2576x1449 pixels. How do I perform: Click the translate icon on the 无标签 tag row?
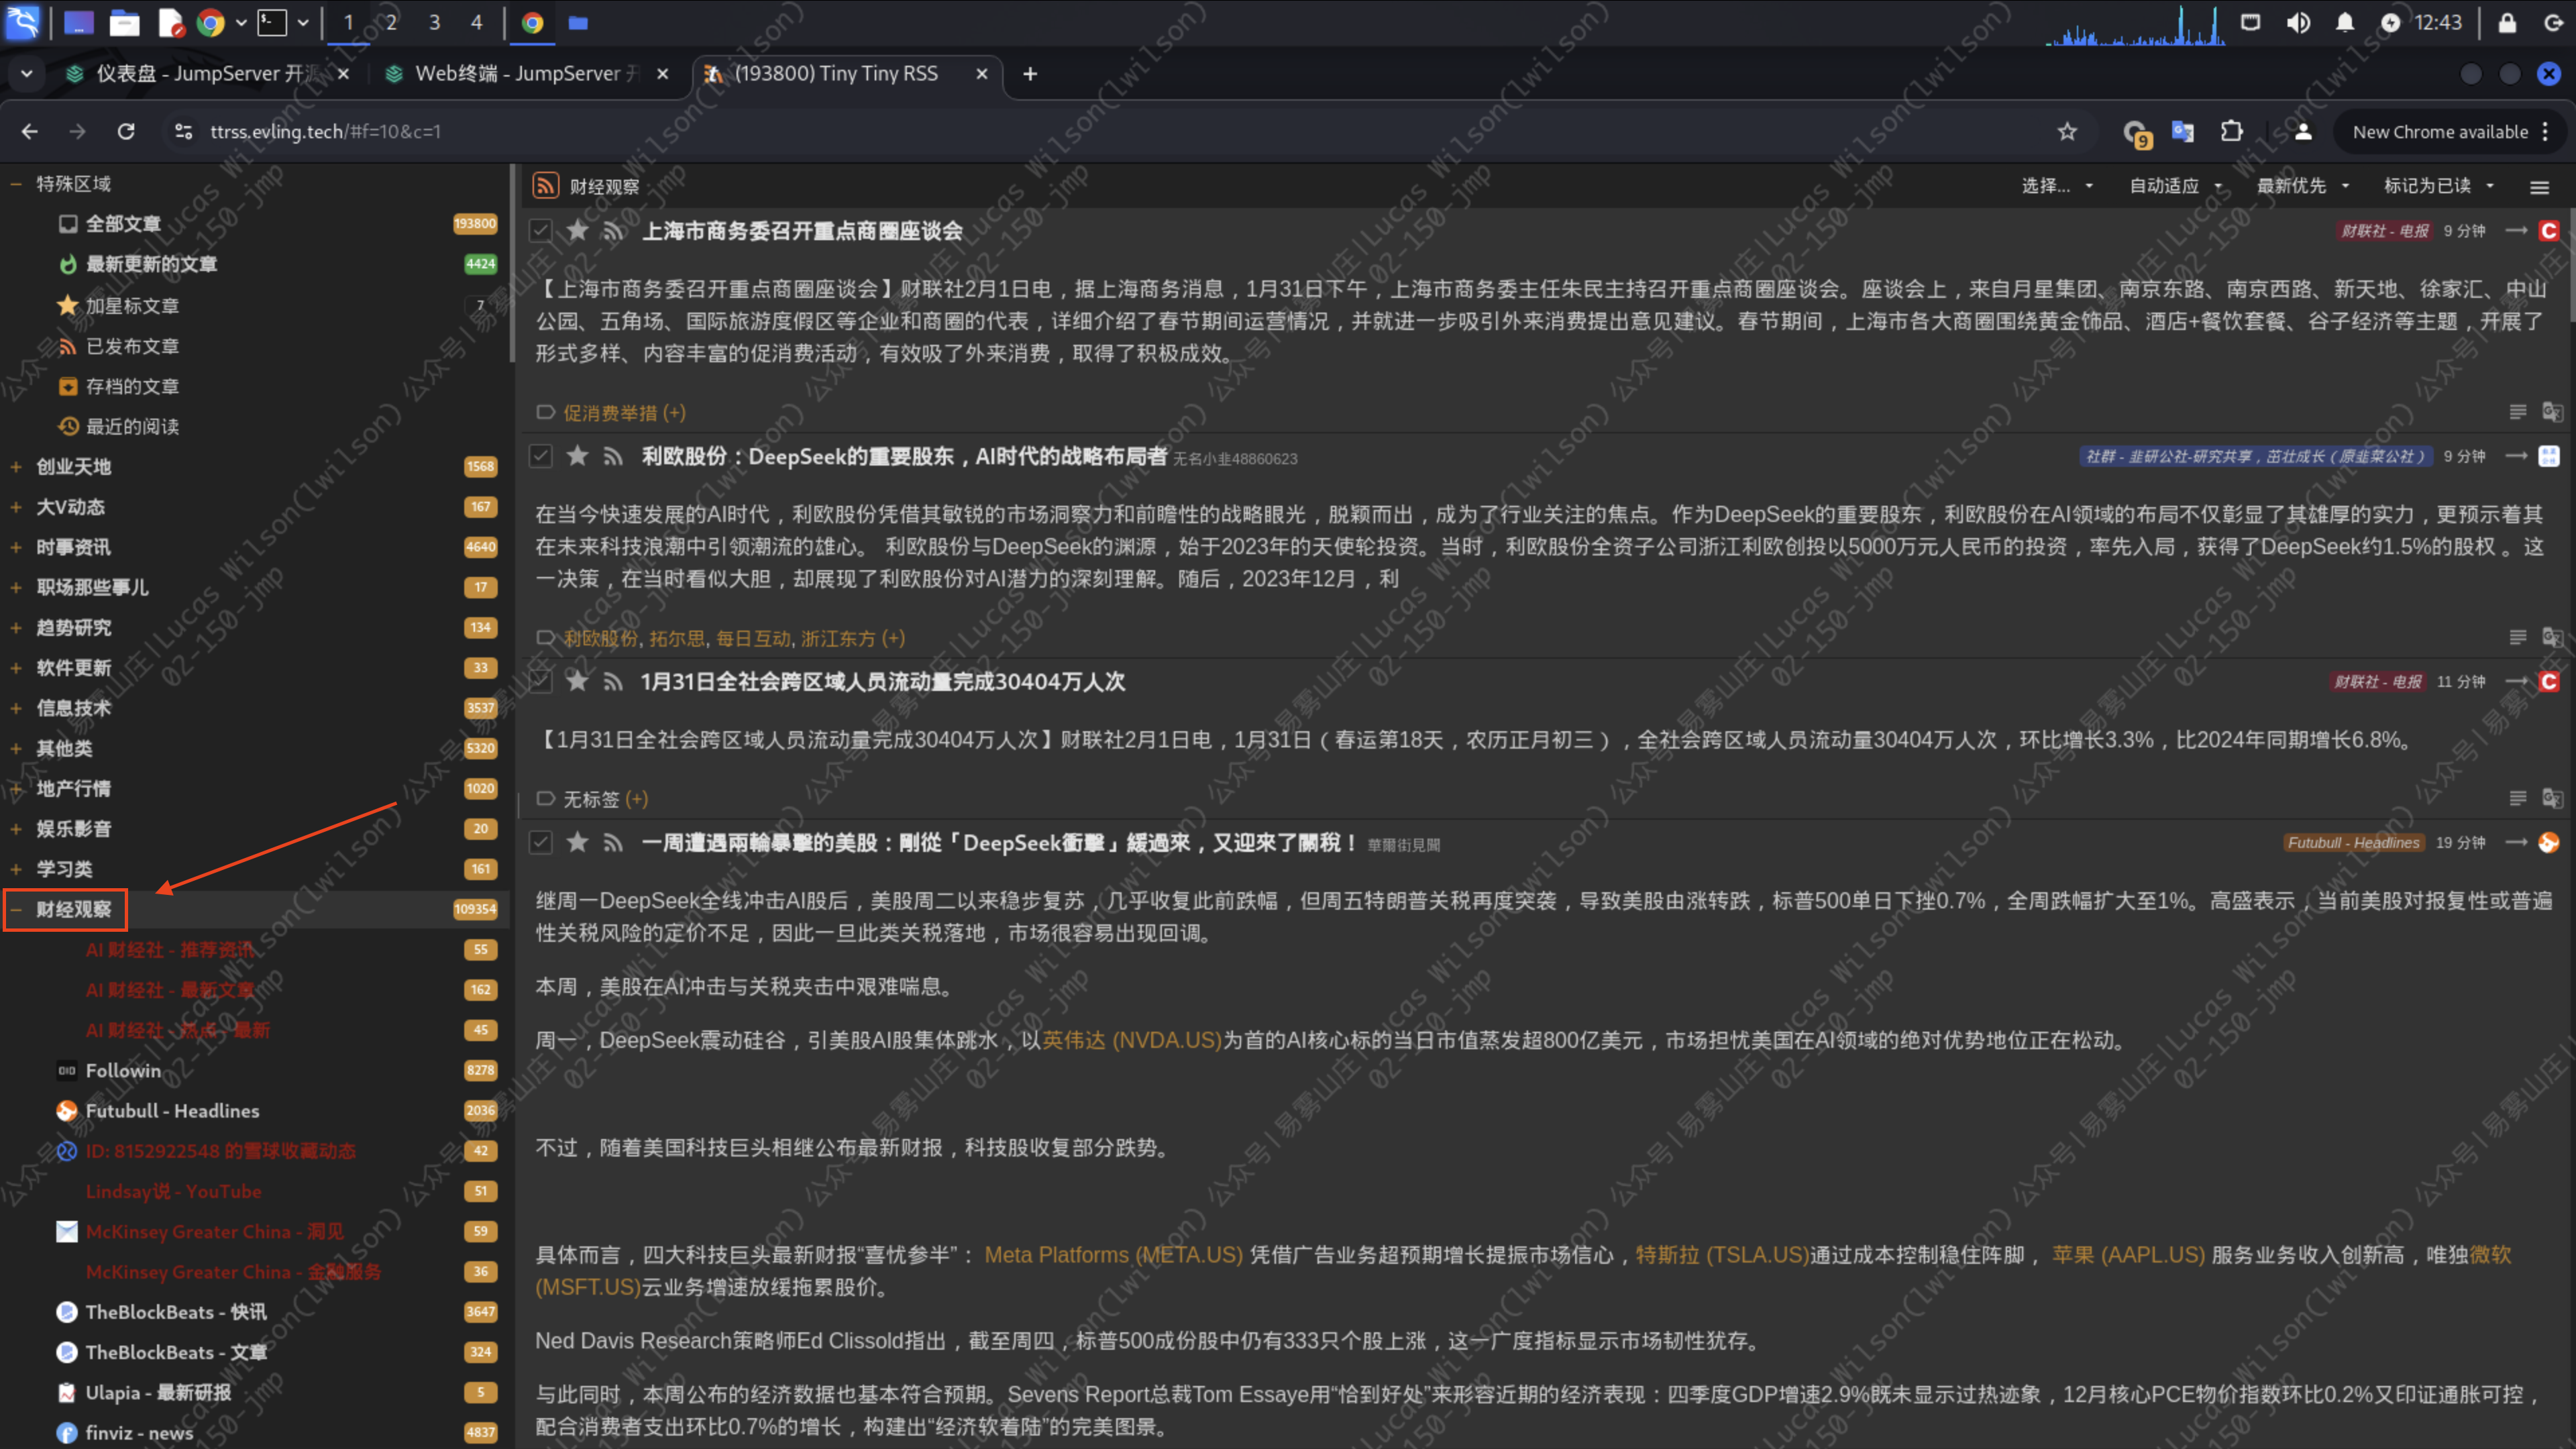click(2552, 798)
